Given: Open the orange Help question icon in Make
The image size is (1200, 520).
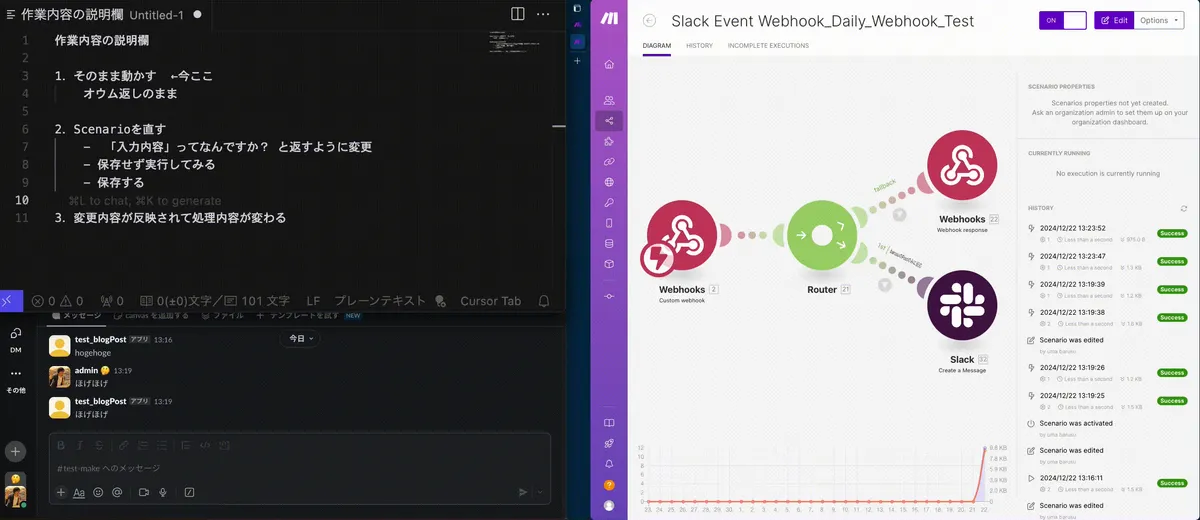Looking at the screenshot, I should point(609,485).
